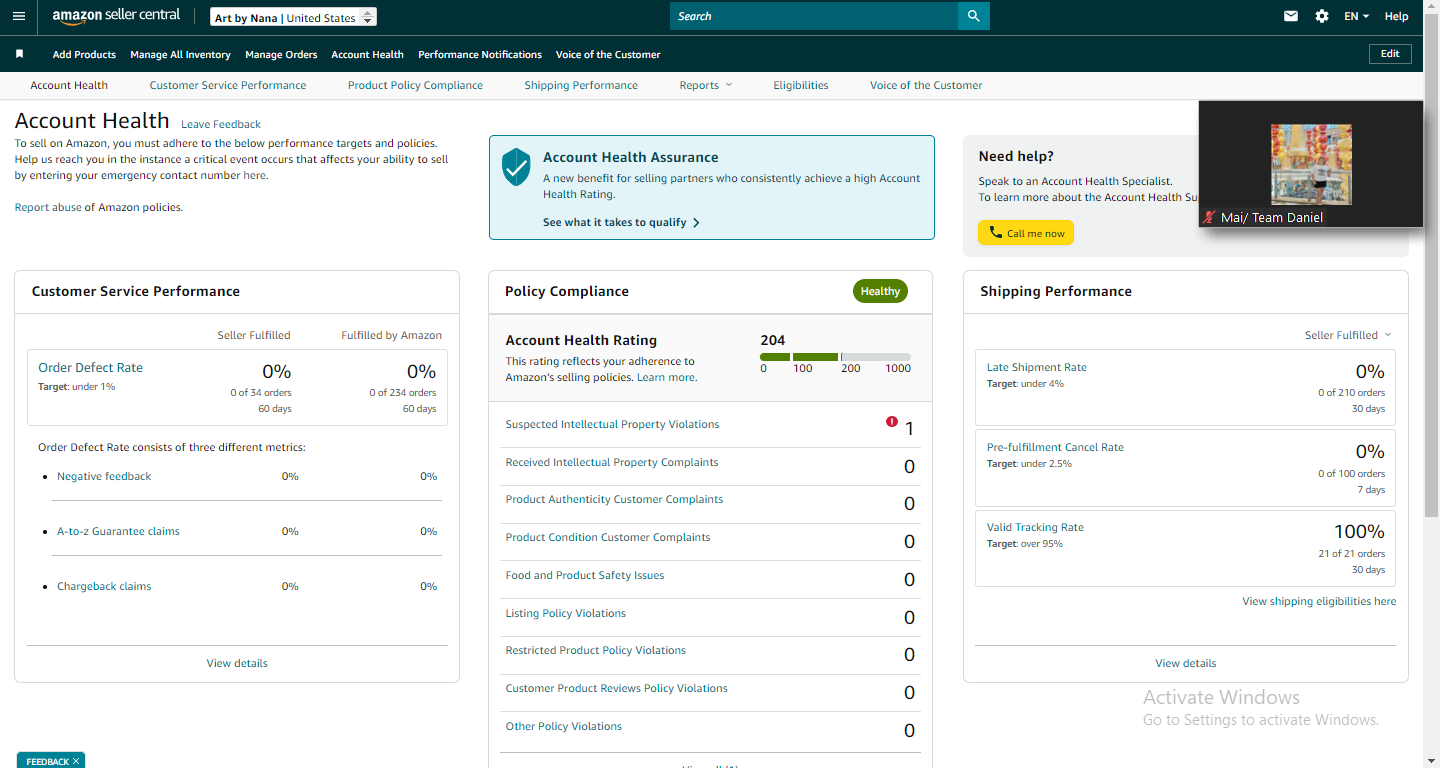Open Product Authenticity Customer Complaints
Image resolution: width=1440 pixels, height=768 pixels.
(614, 499)
